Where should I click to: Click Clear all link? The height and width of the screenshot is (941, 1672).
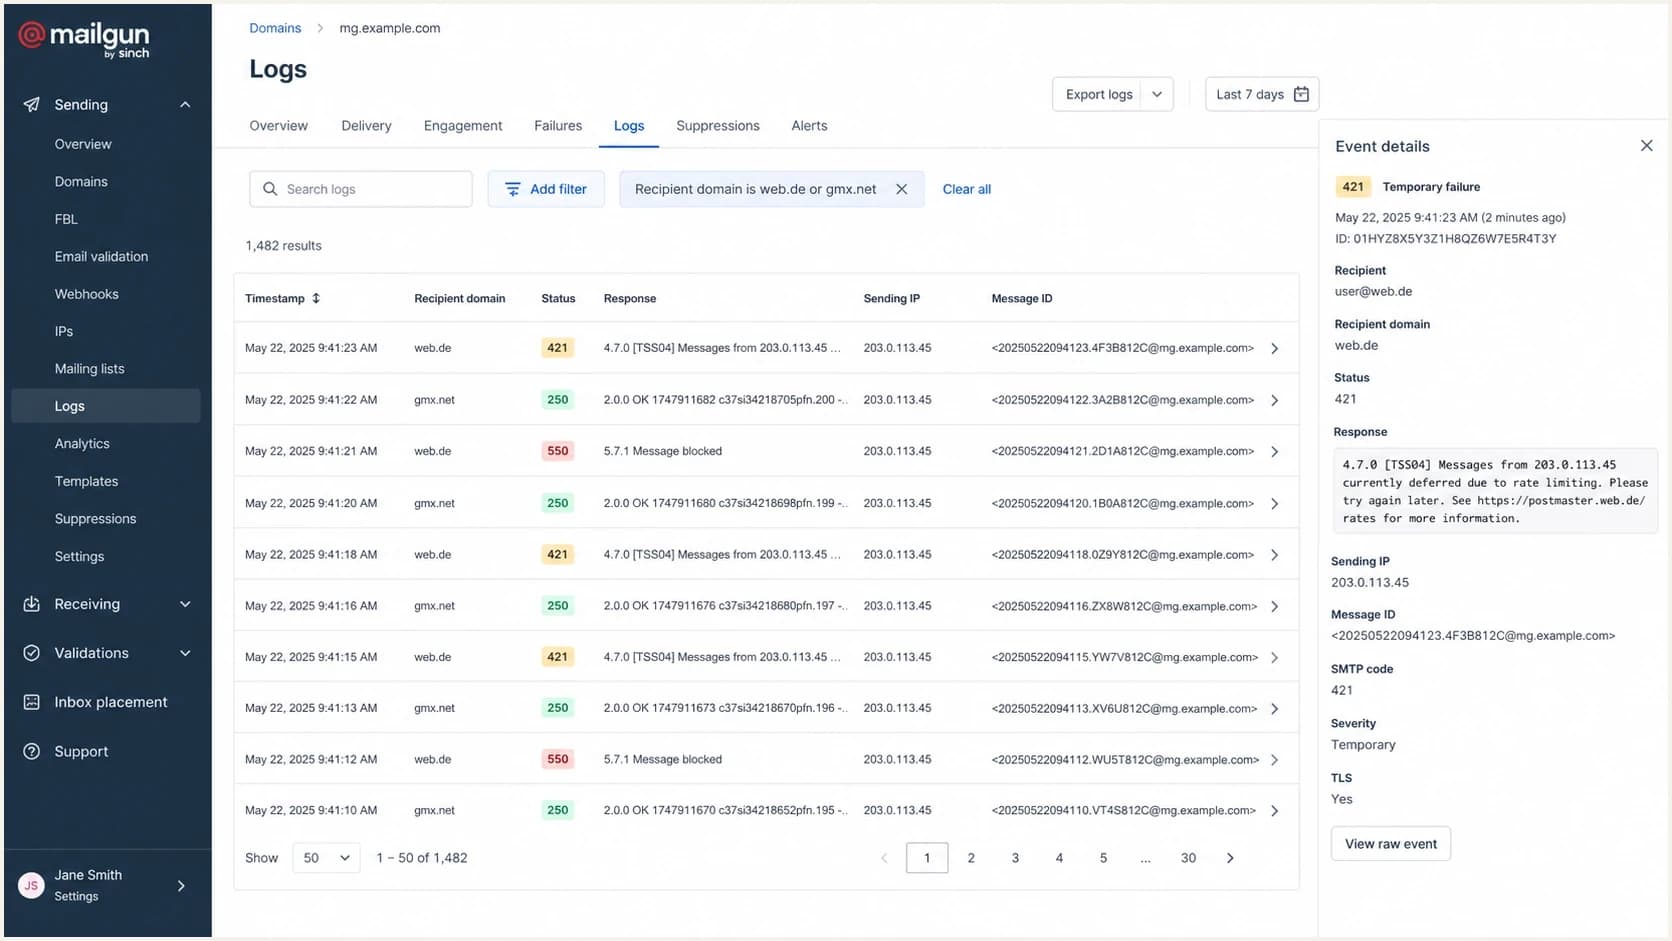[967, 189]
